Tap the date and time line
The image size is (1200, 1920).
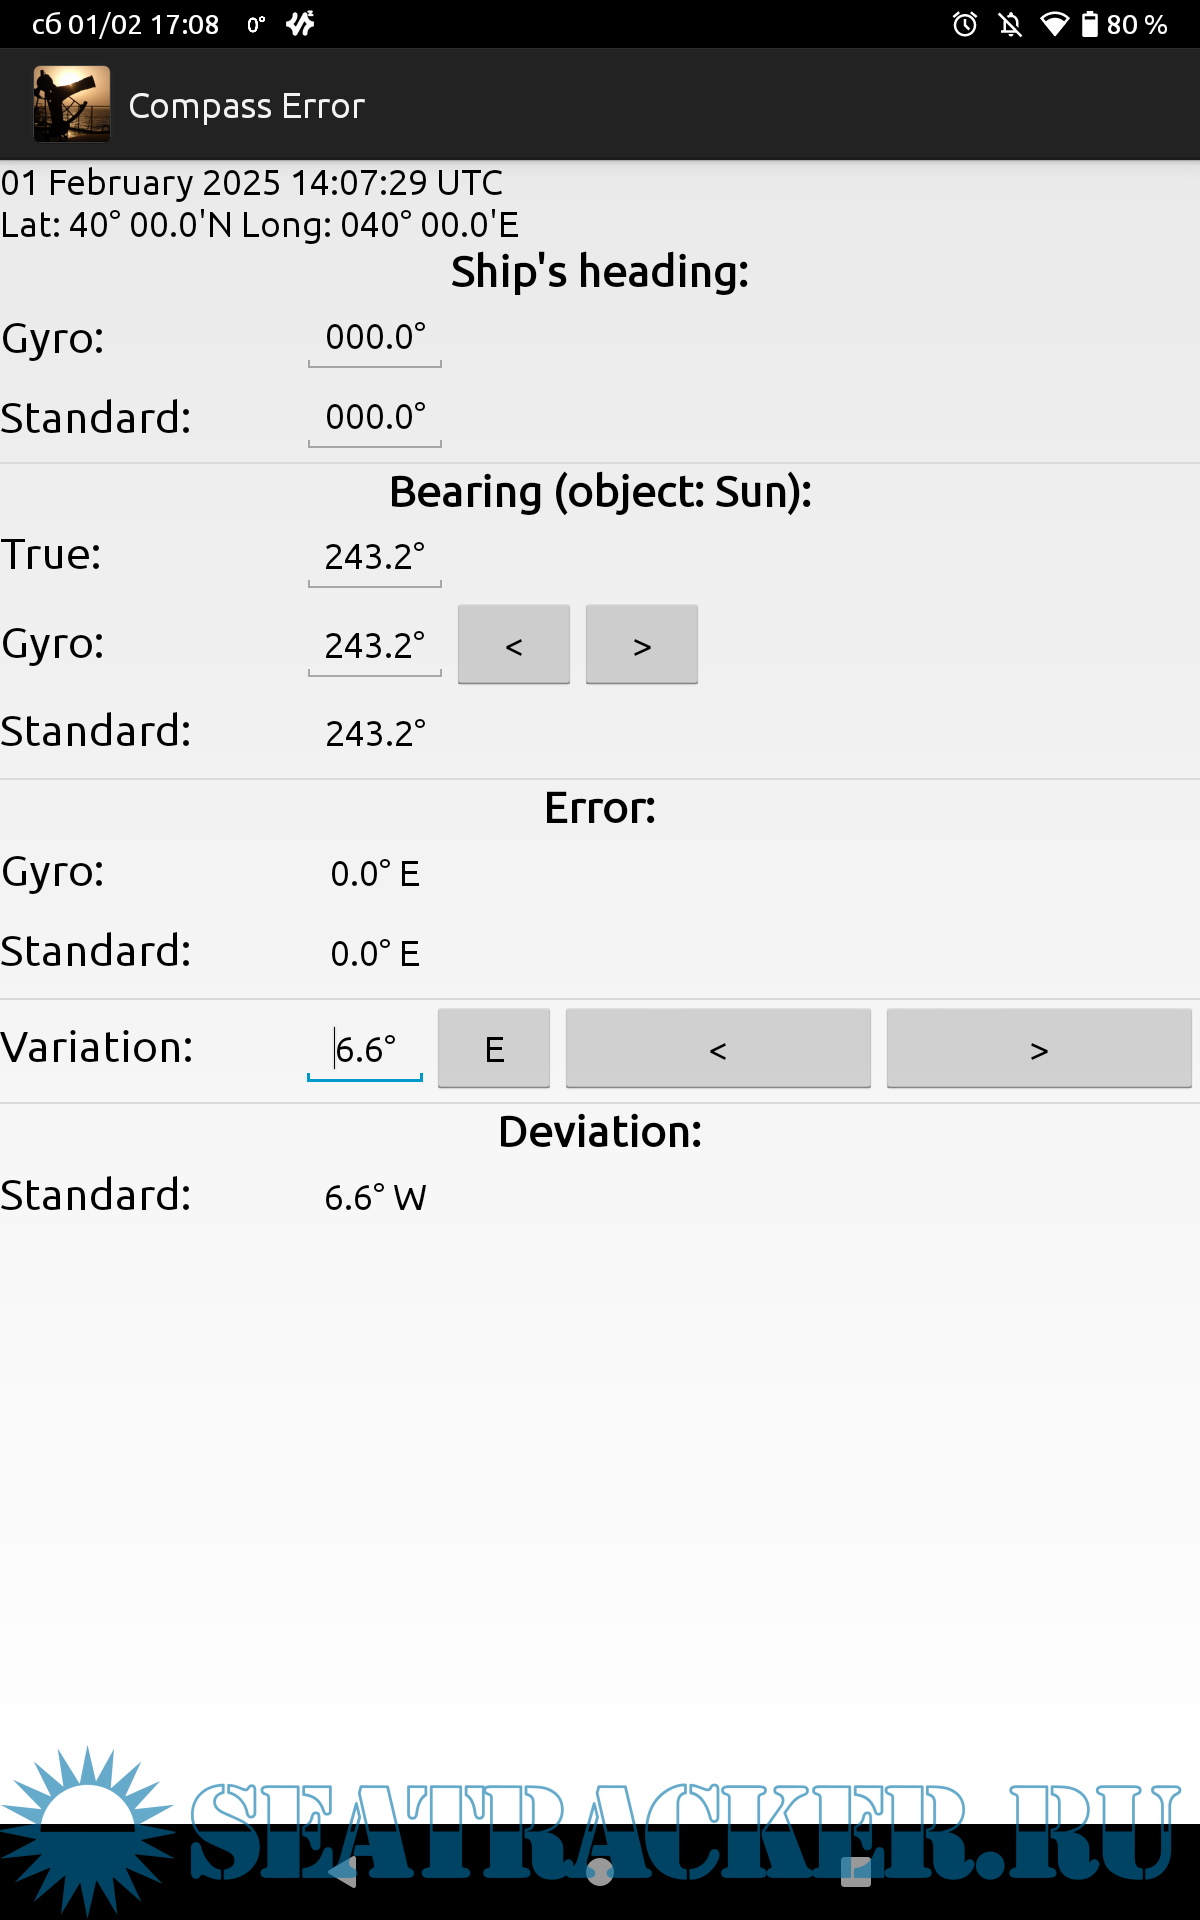click(x=252, y=183)
